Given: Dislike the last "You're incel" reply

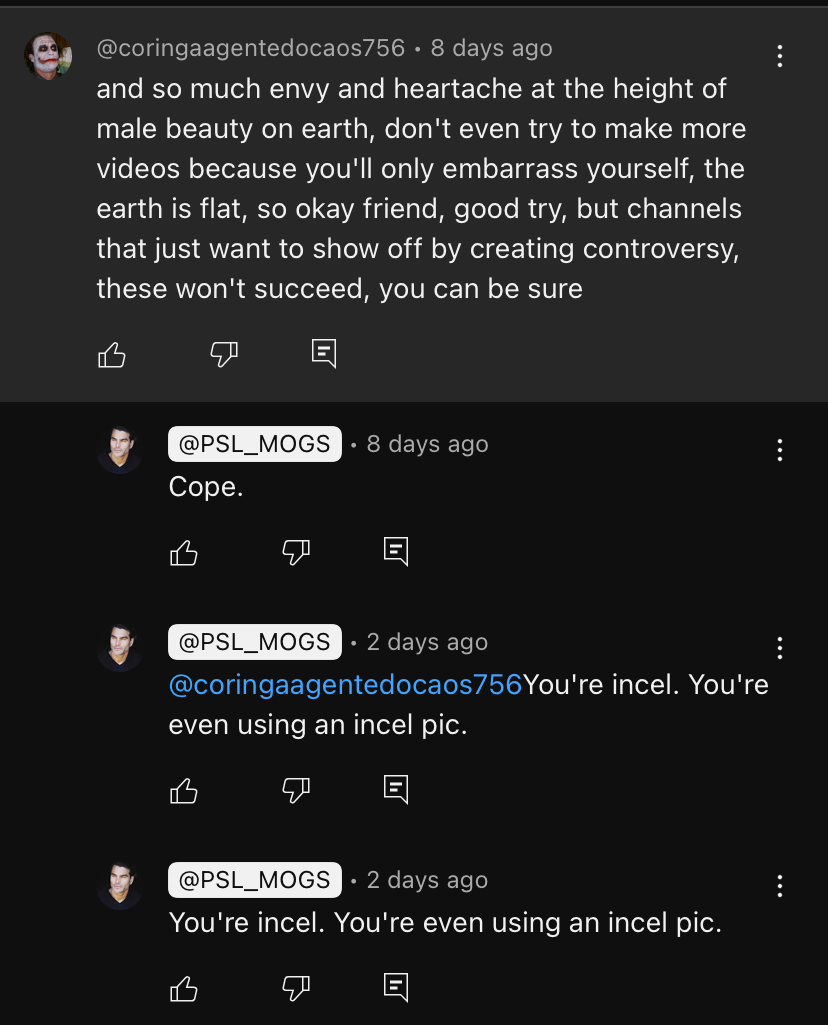Looking at the screenshot, I should (296, 988).
